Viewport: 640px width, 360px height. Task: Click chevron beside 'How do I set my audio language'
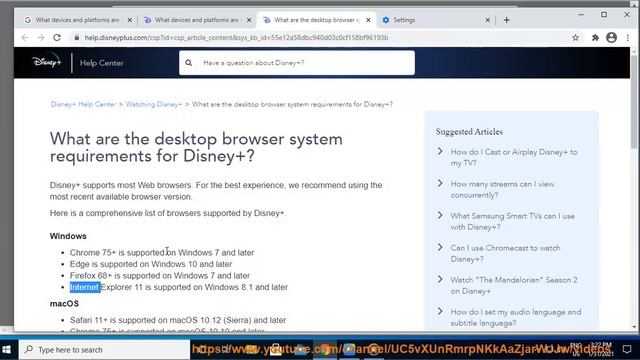440,311
